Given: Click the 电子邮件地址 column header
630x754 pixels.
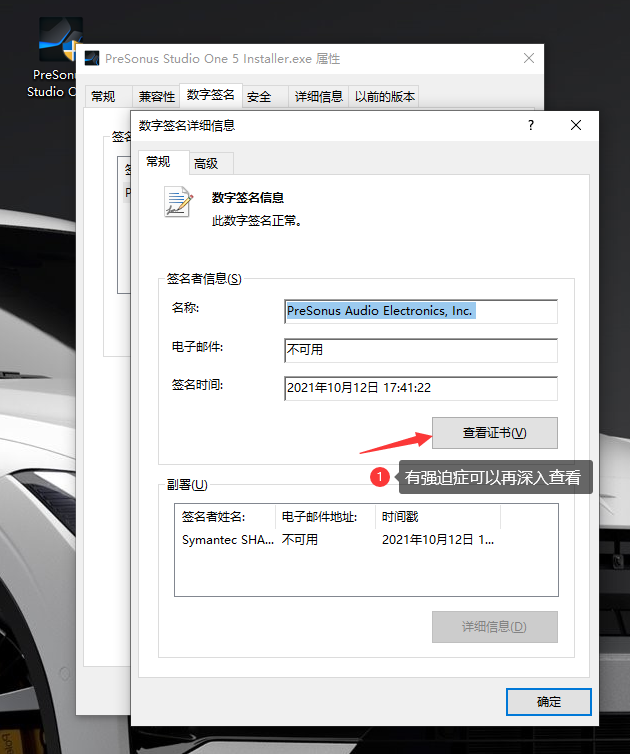Looking at the screenshot, I should [326, 517].
